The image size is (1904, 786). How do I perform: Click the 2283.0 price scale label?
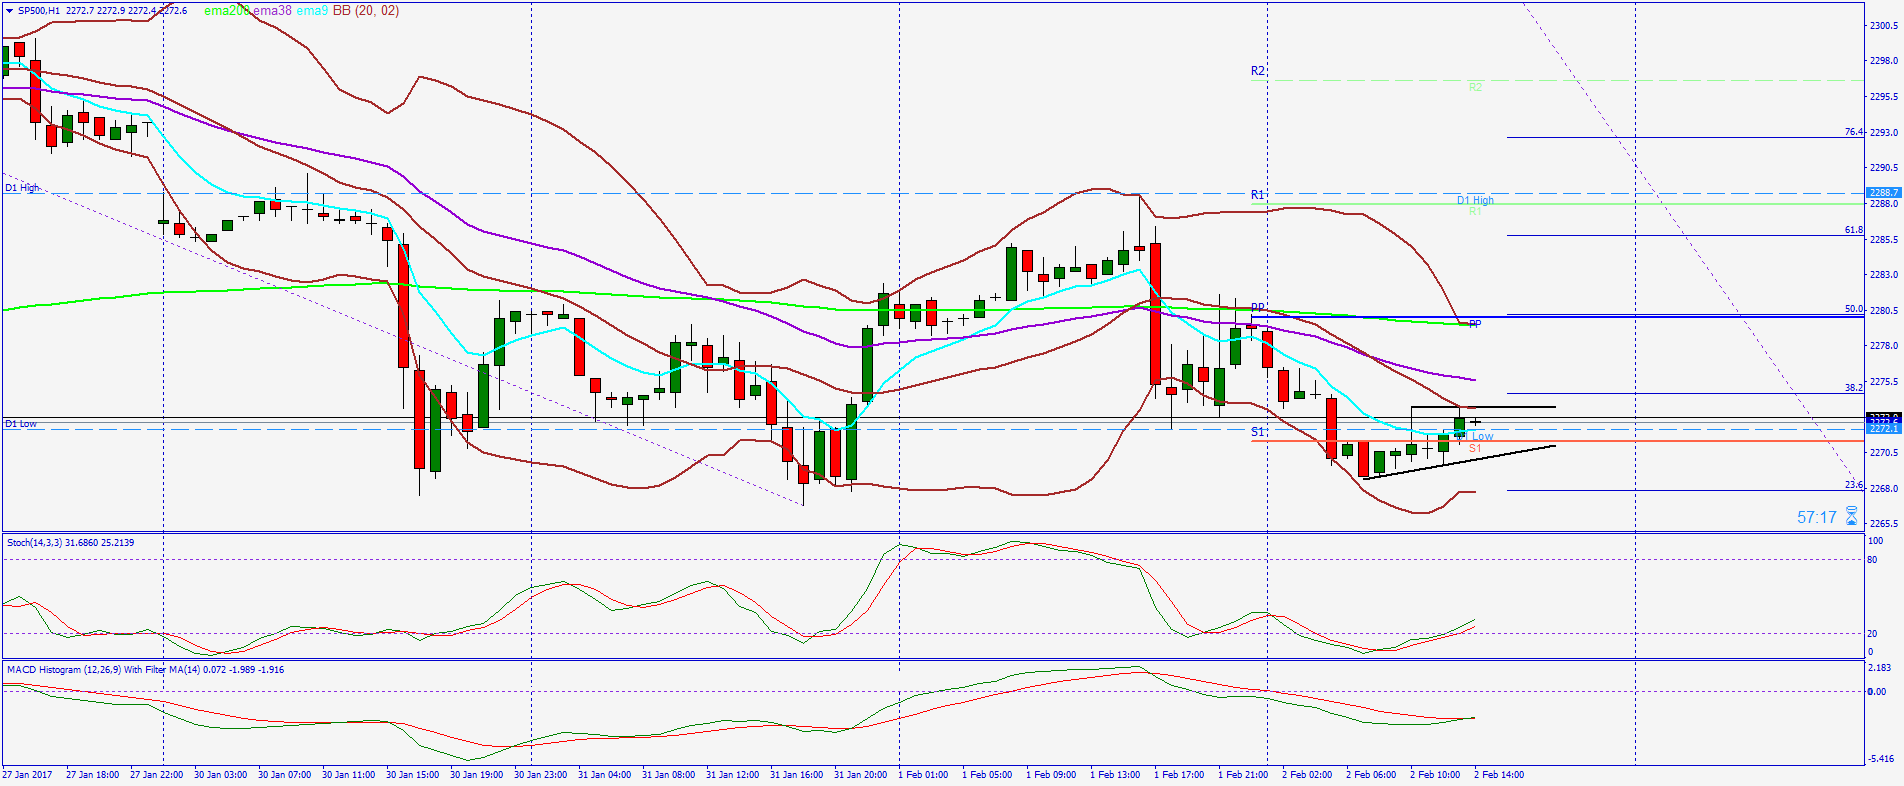[1884, 275]
